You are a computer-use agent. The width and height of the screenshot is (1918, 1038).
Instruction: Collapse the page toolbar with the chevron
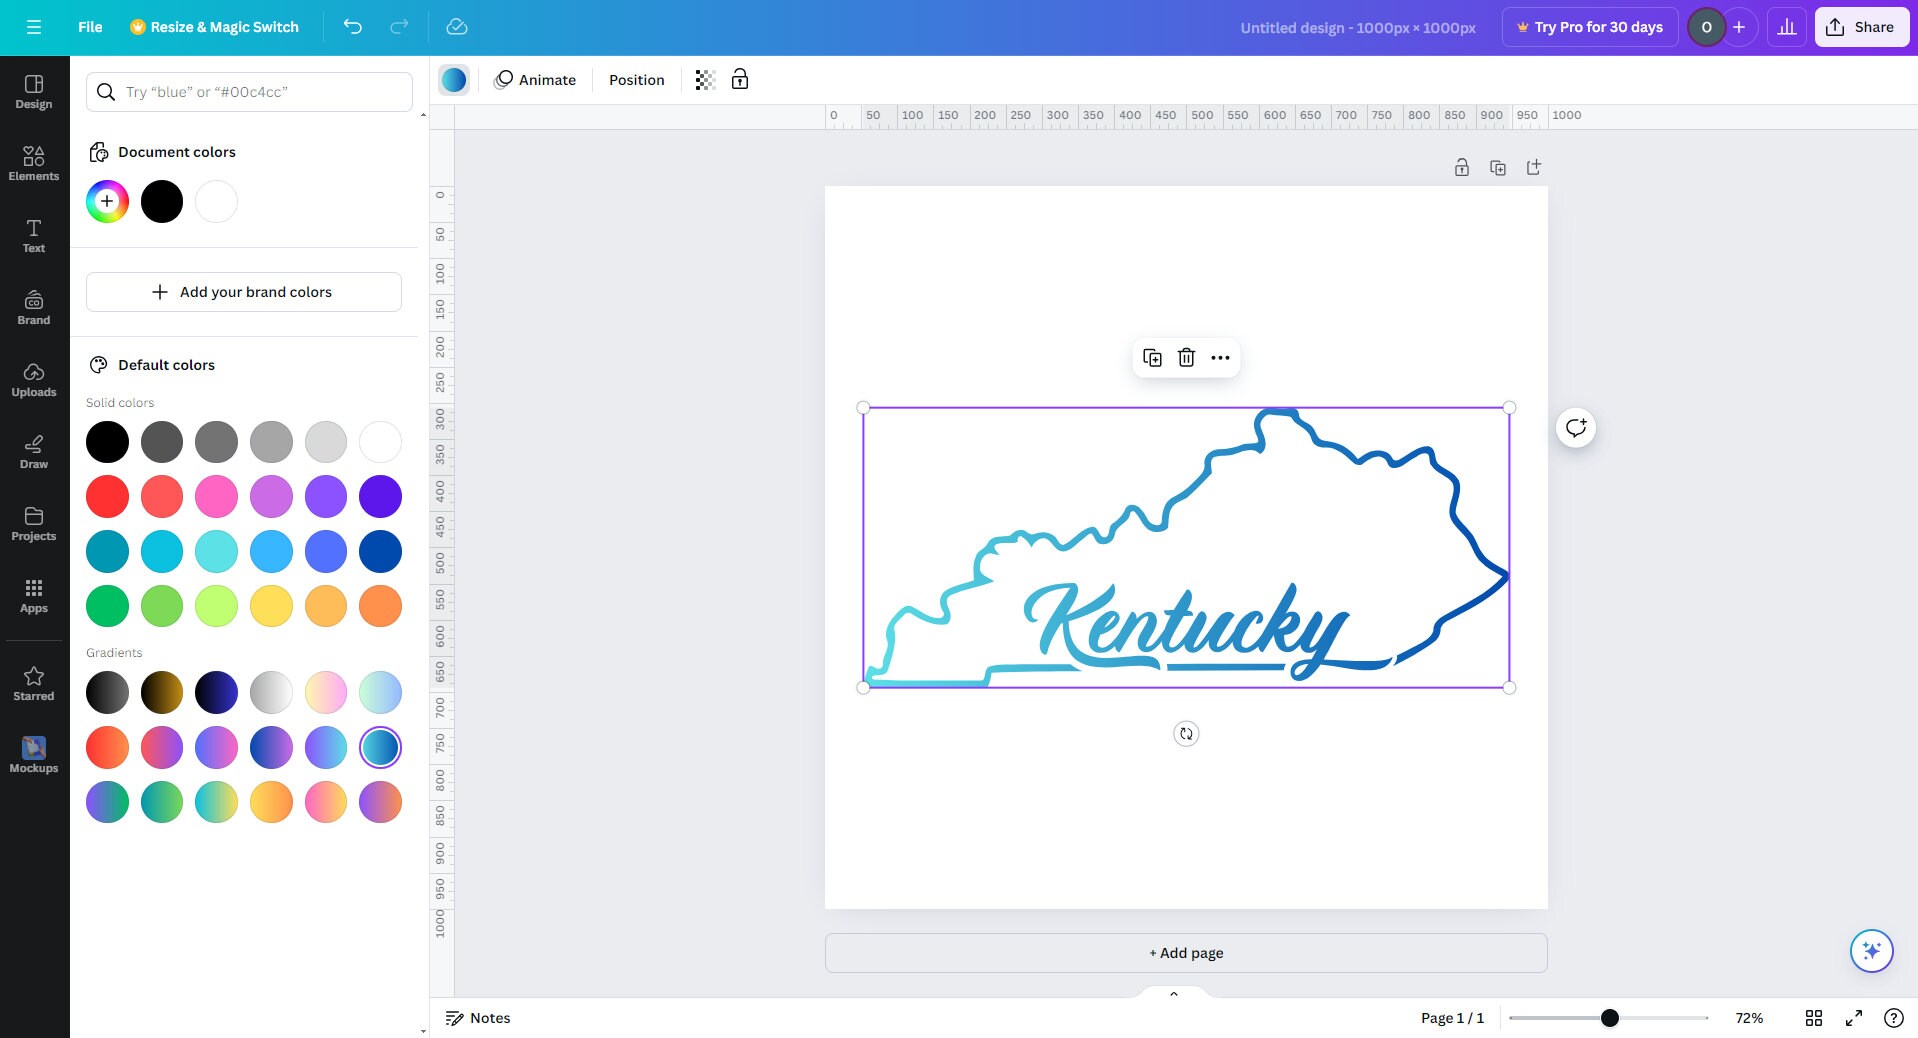click(x=1172, y=994)
